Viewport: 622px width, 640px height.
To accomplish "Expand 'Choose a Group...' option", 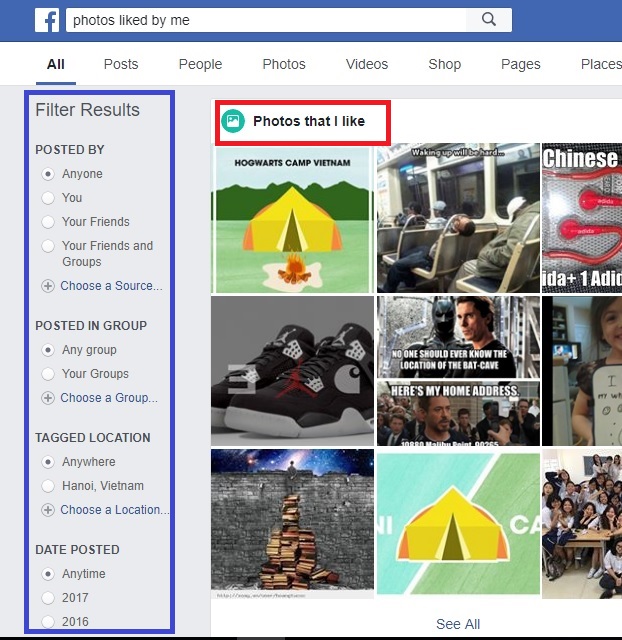I will pos(108,398).
